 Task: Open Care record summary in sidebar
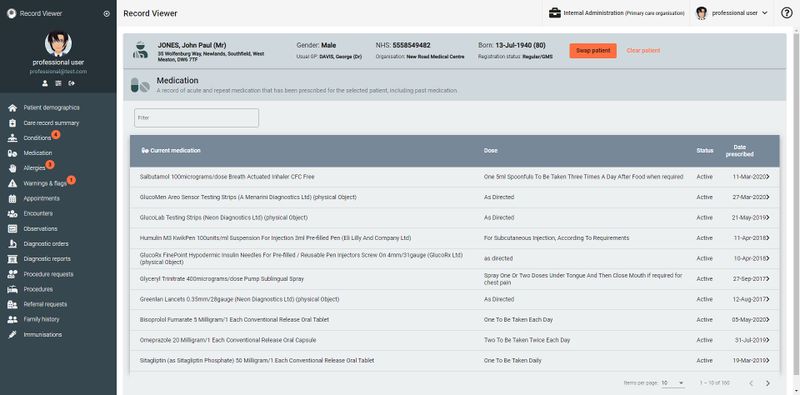click(x=51, y=123)
